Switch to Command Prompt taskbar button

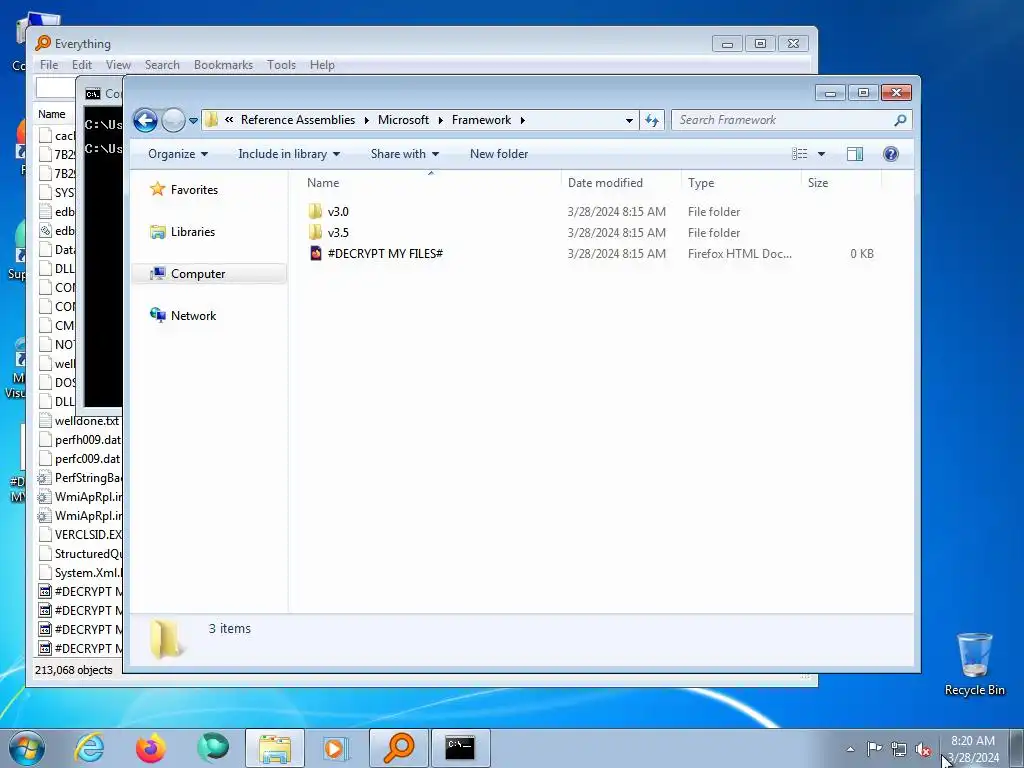[x=460, y=748]
